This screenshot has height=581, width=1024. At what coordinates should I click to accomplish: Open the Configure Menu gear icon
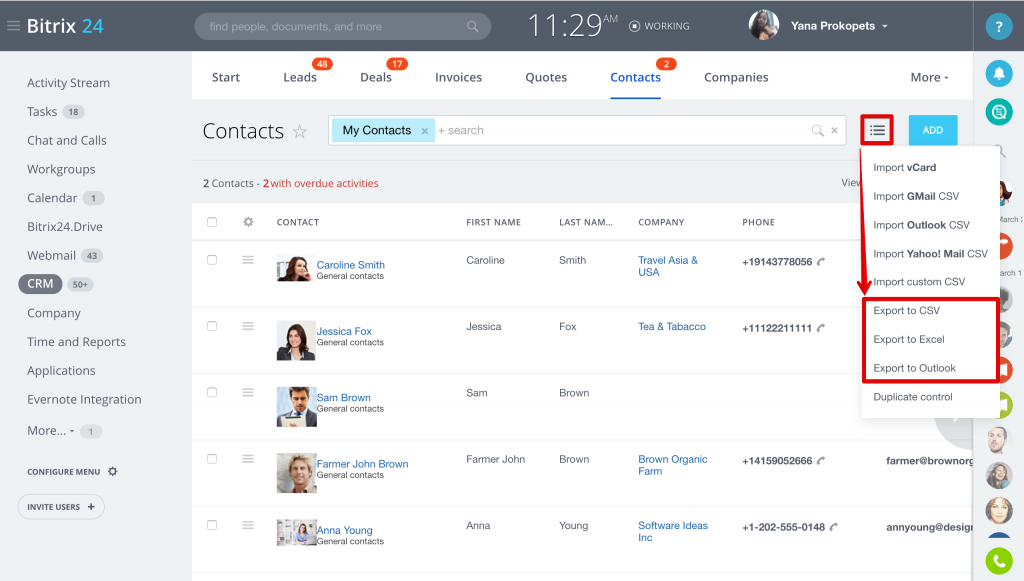point(112,471)
